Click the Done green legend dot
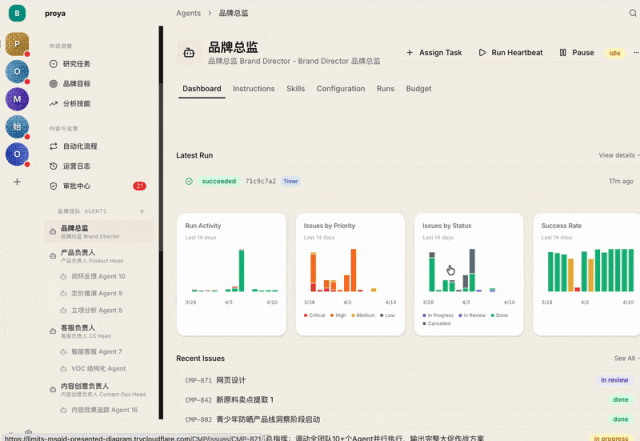 coord(493,315)
